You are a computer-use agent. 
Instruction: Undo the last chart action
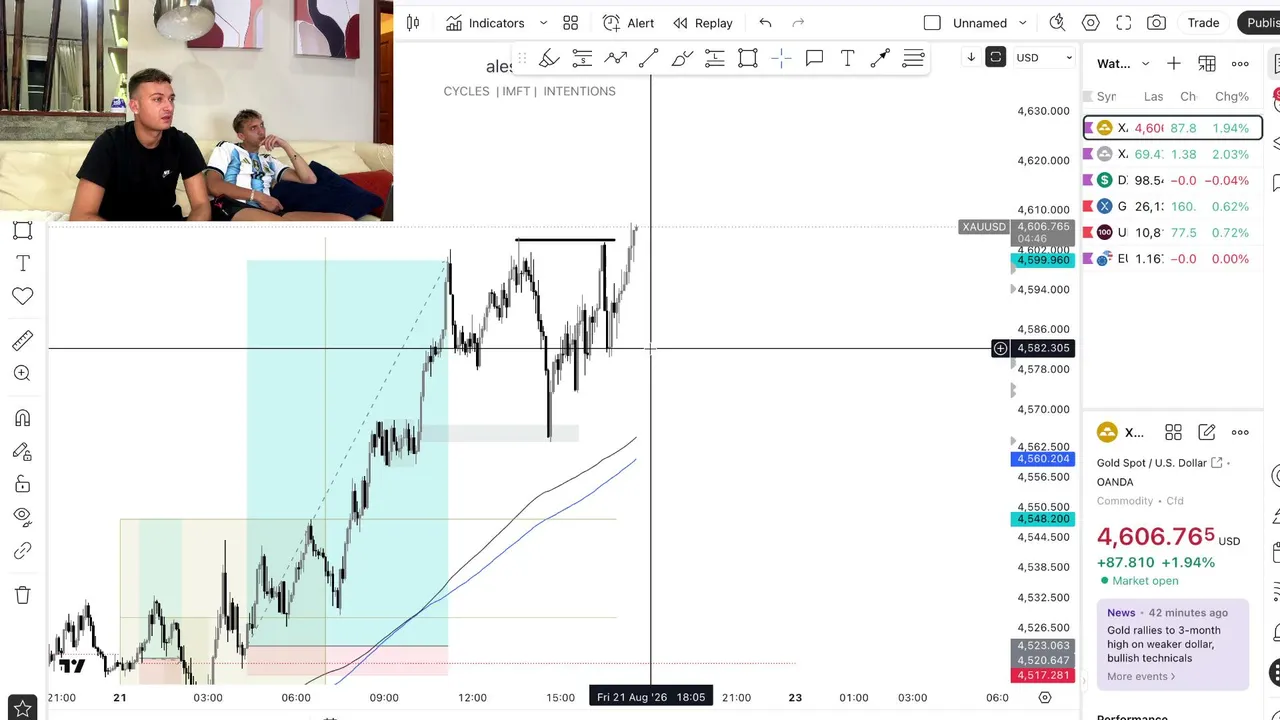pyautogui.click(x=765, y=23)
